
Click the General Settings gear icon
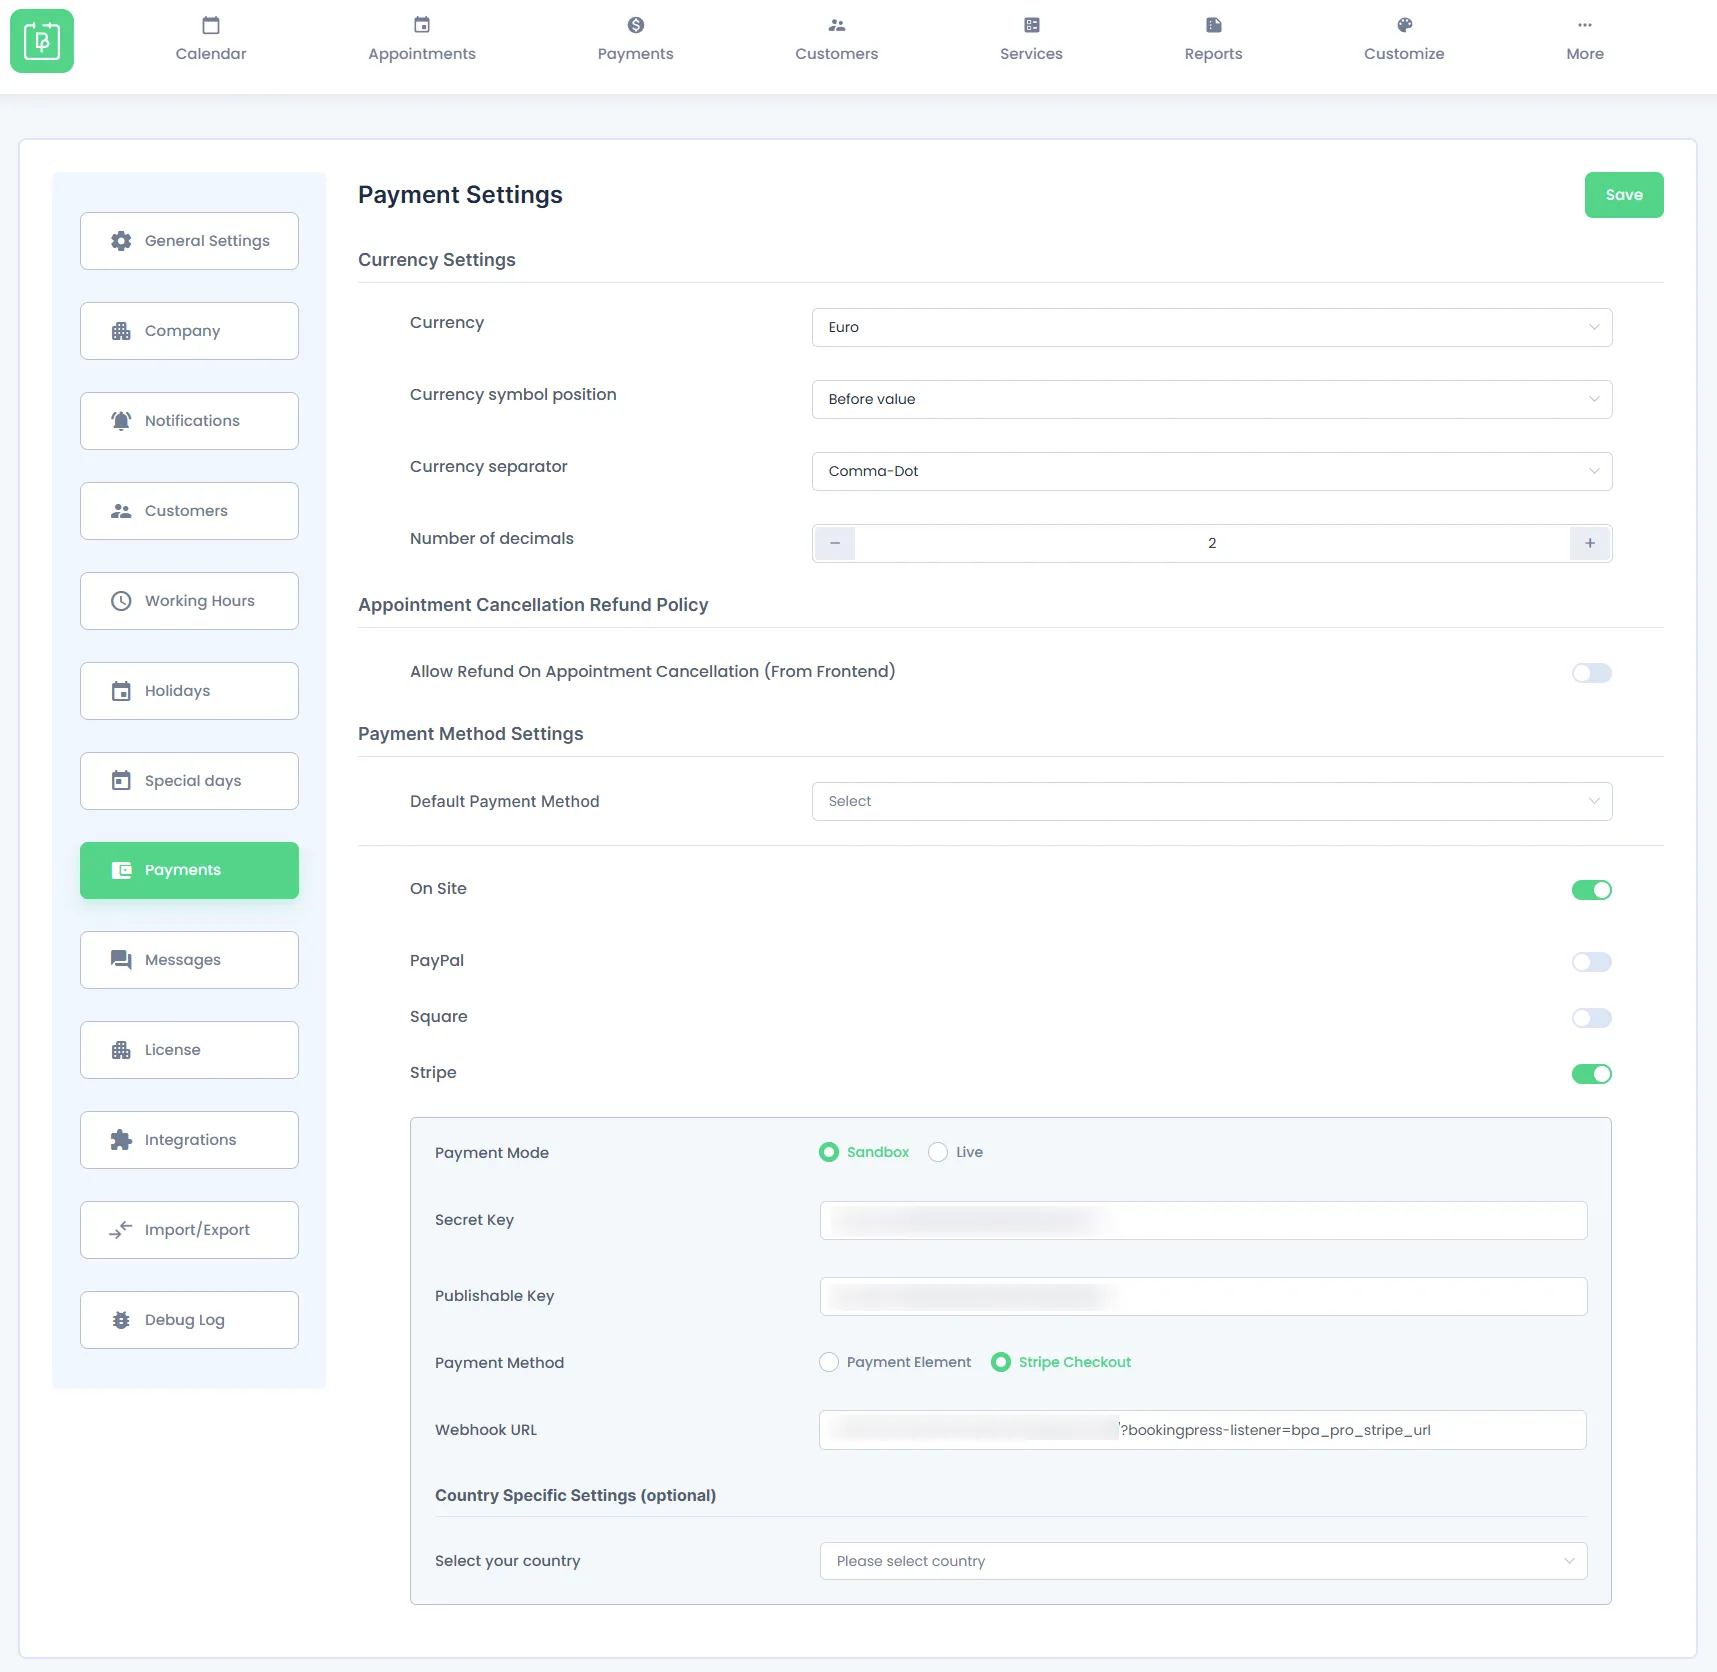121,241
